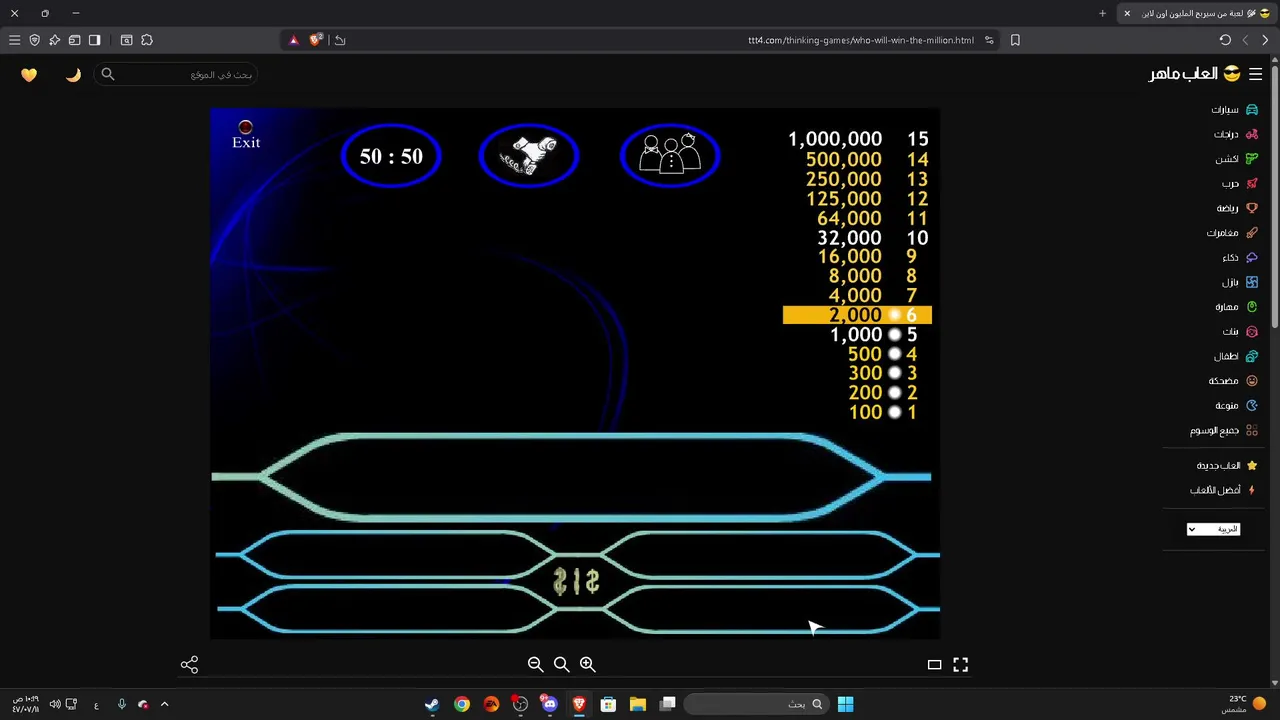Open Windows Start menu
Image resolution: width=1280 pixels, height=720 pixels.
pos(845,704)
